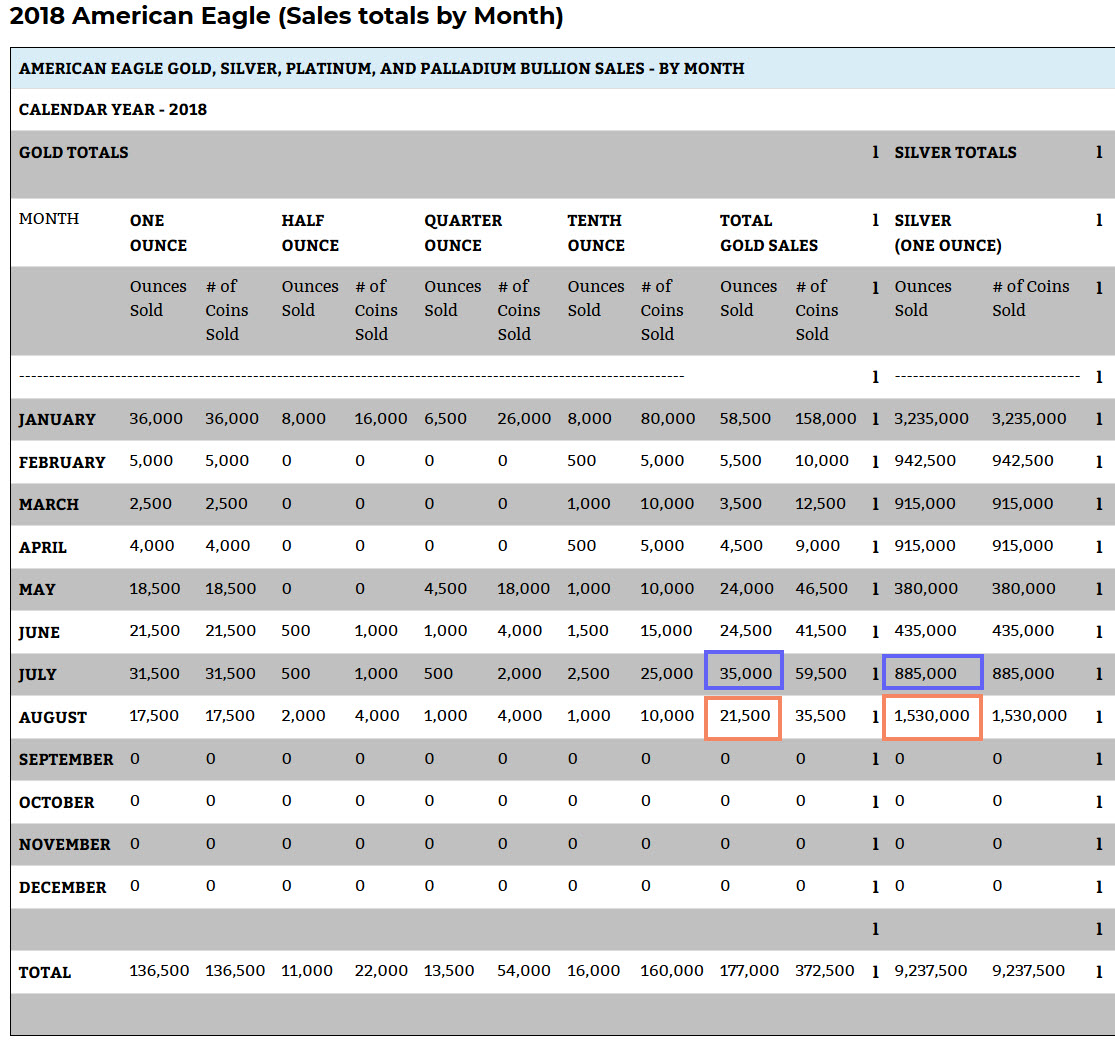This screenshot has width=1115, height=1041.
Task: Select the "SEPTEMBER" row label
Action: click(x=66, y=759)
